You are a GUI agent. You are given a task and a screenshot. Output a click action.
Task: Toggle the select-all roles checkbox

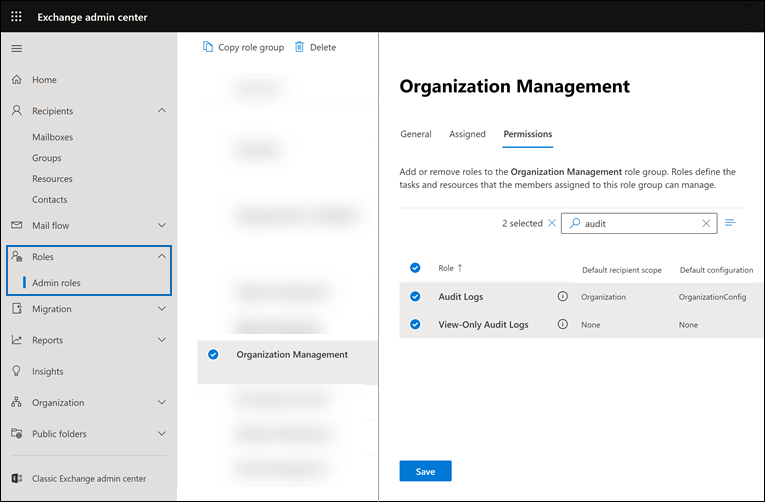click(x=415, y=267)
